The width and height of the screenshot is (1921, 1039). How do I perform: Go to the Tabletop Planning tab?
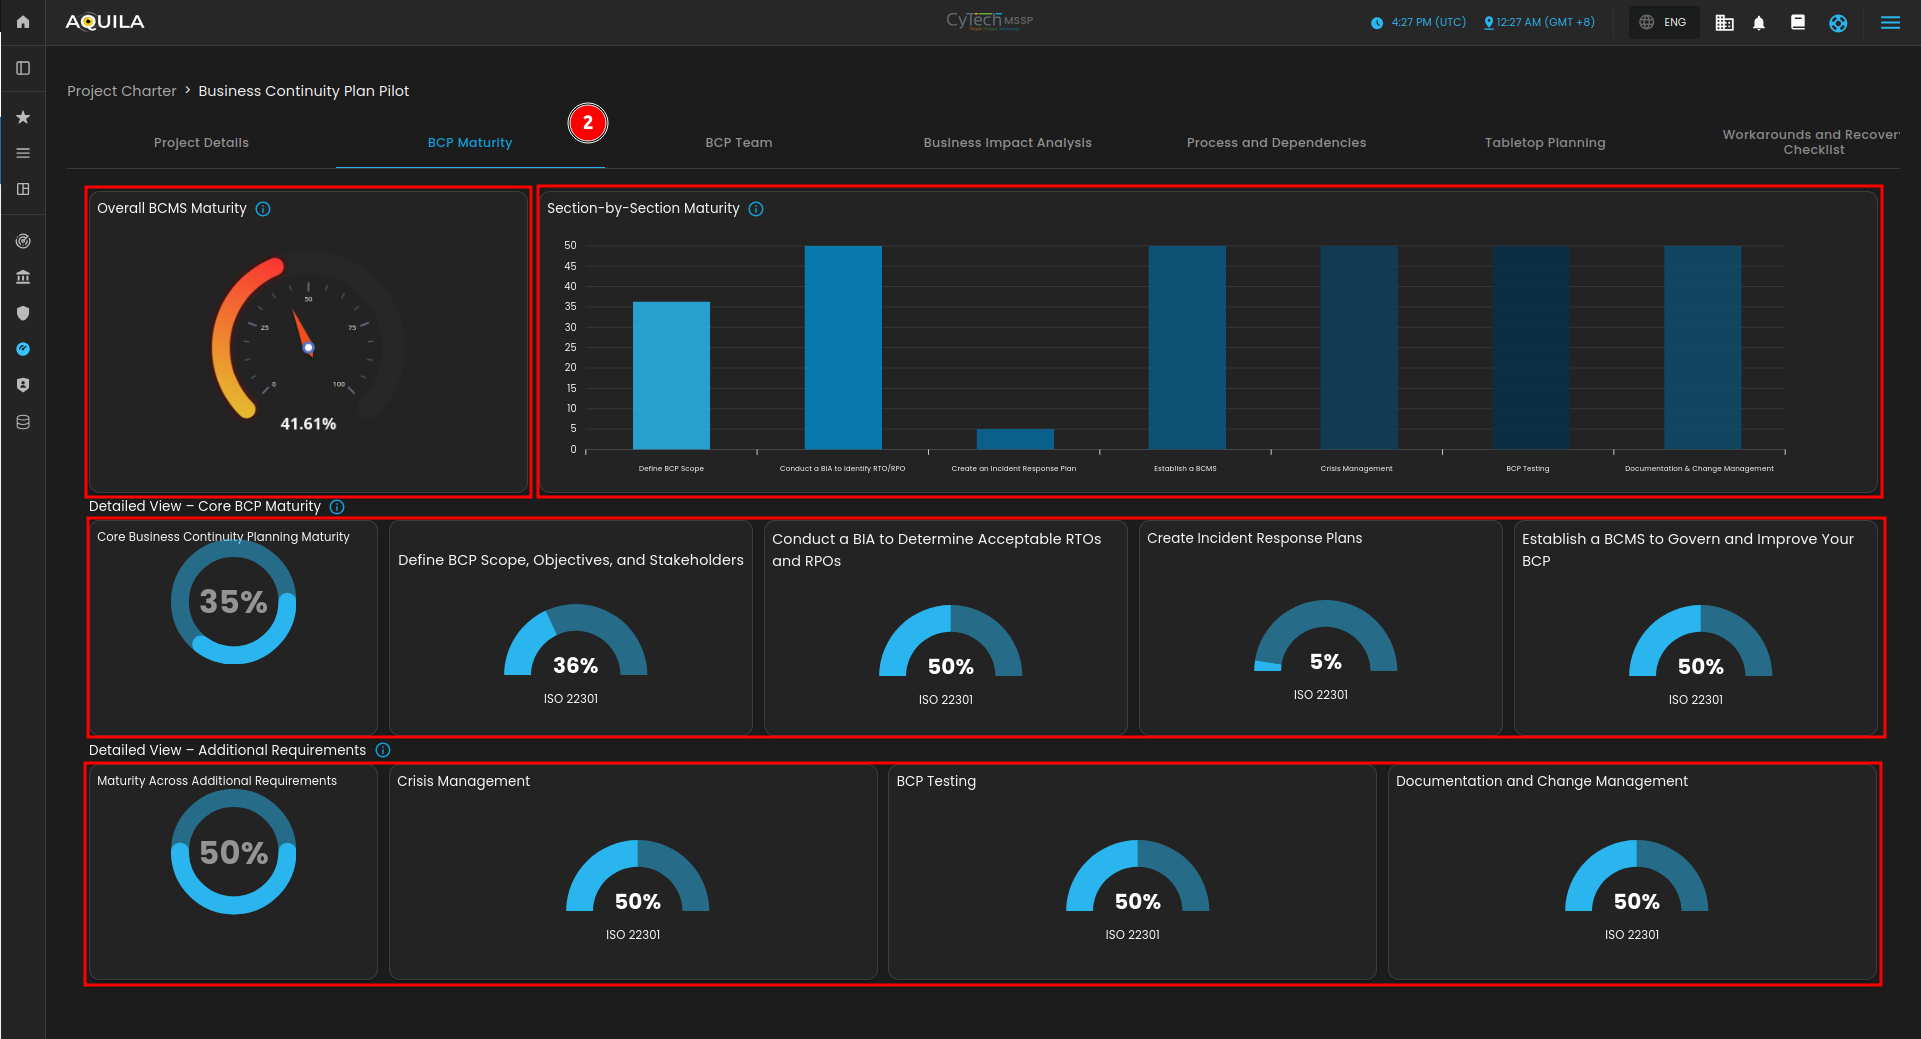click(x=1544, y=143)
